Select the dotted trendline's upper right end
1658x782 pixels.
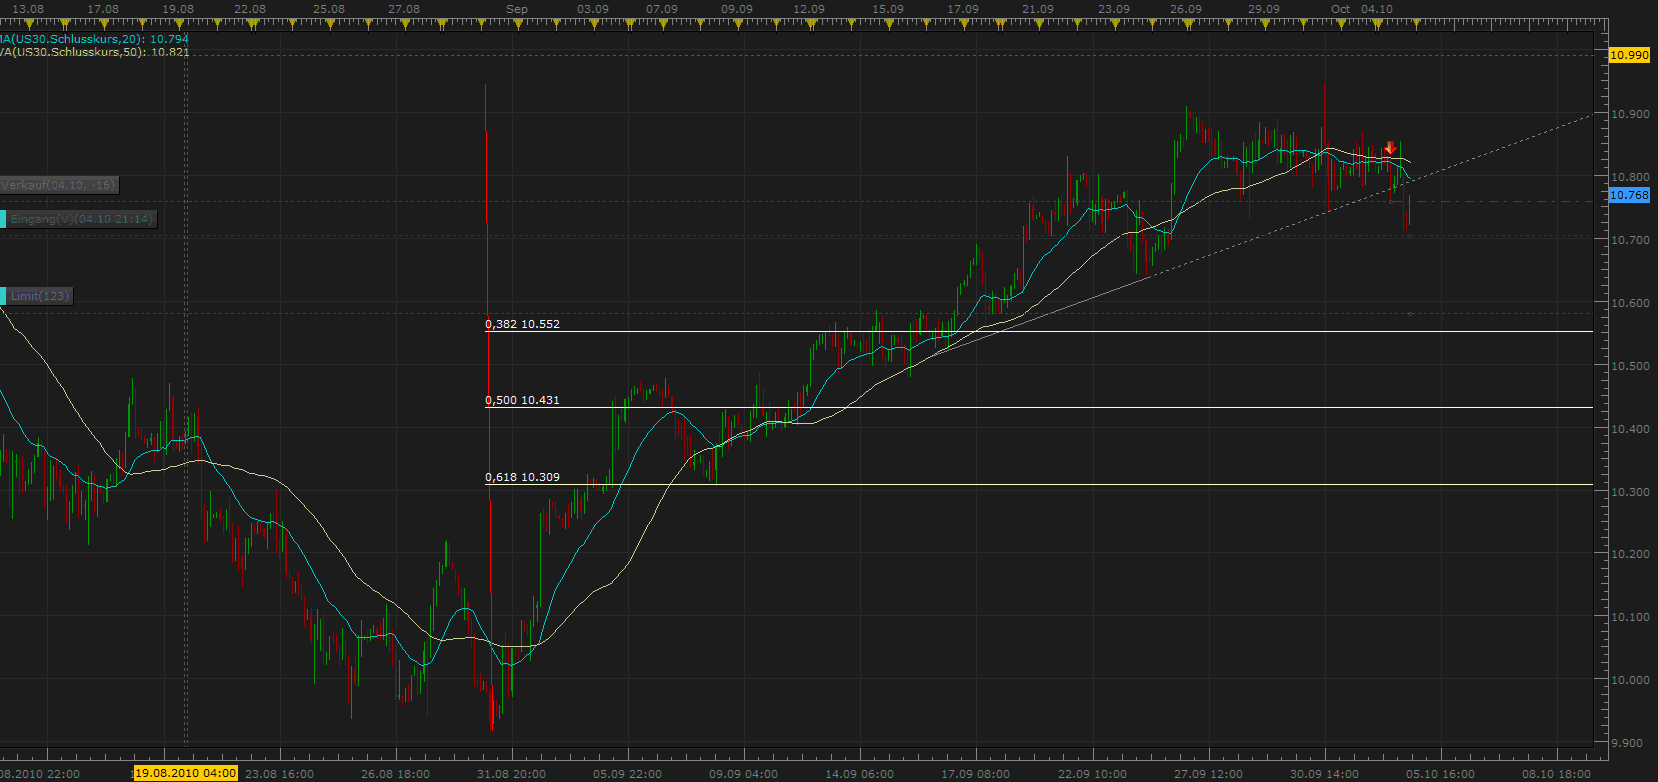[x=1589, y=116]
